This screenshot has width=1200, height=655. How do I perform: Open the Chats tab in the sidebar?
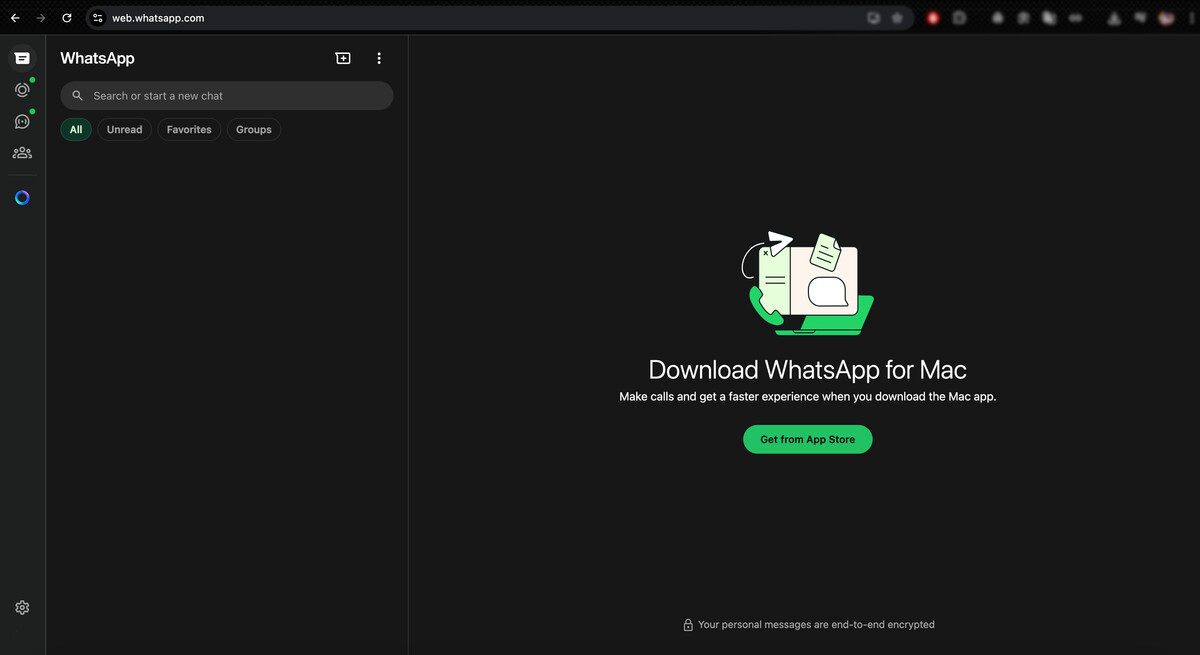tap(22, 58)
